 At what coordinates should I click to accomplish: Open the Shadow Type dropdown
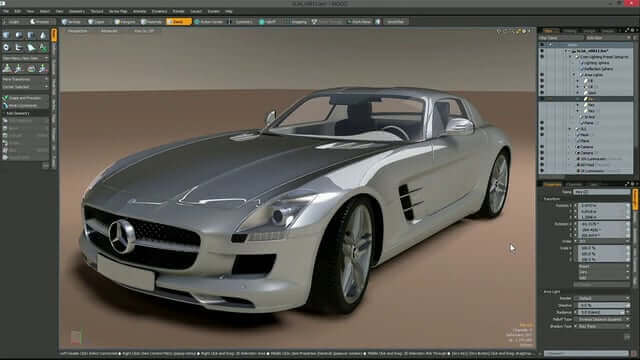click(602, 327)
